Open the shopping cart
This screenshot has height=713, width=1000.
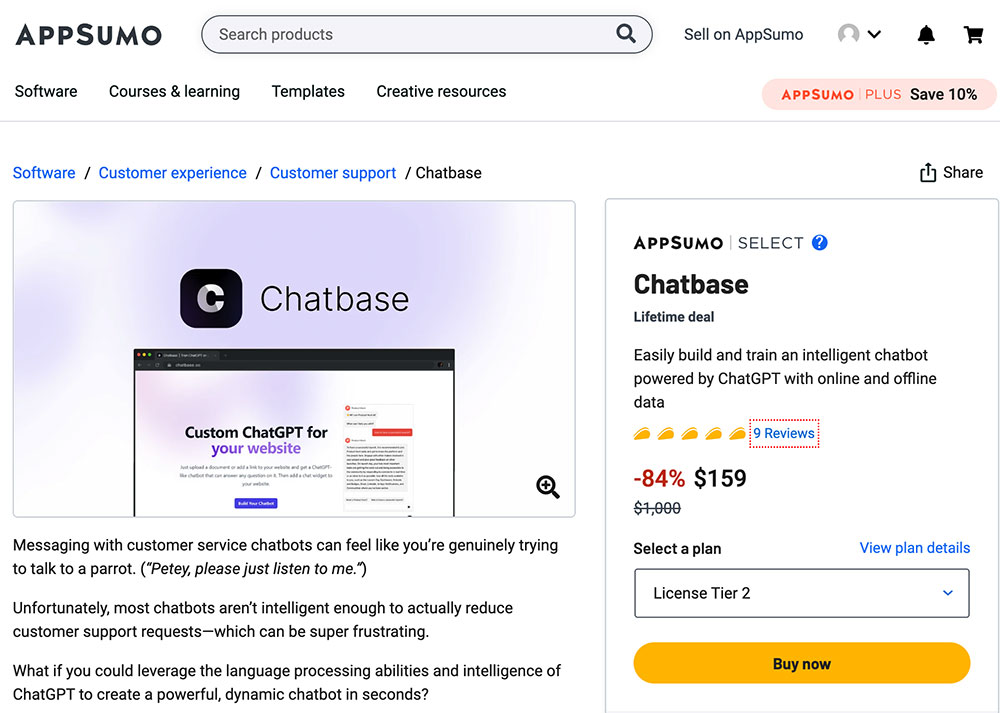point(973,34)
